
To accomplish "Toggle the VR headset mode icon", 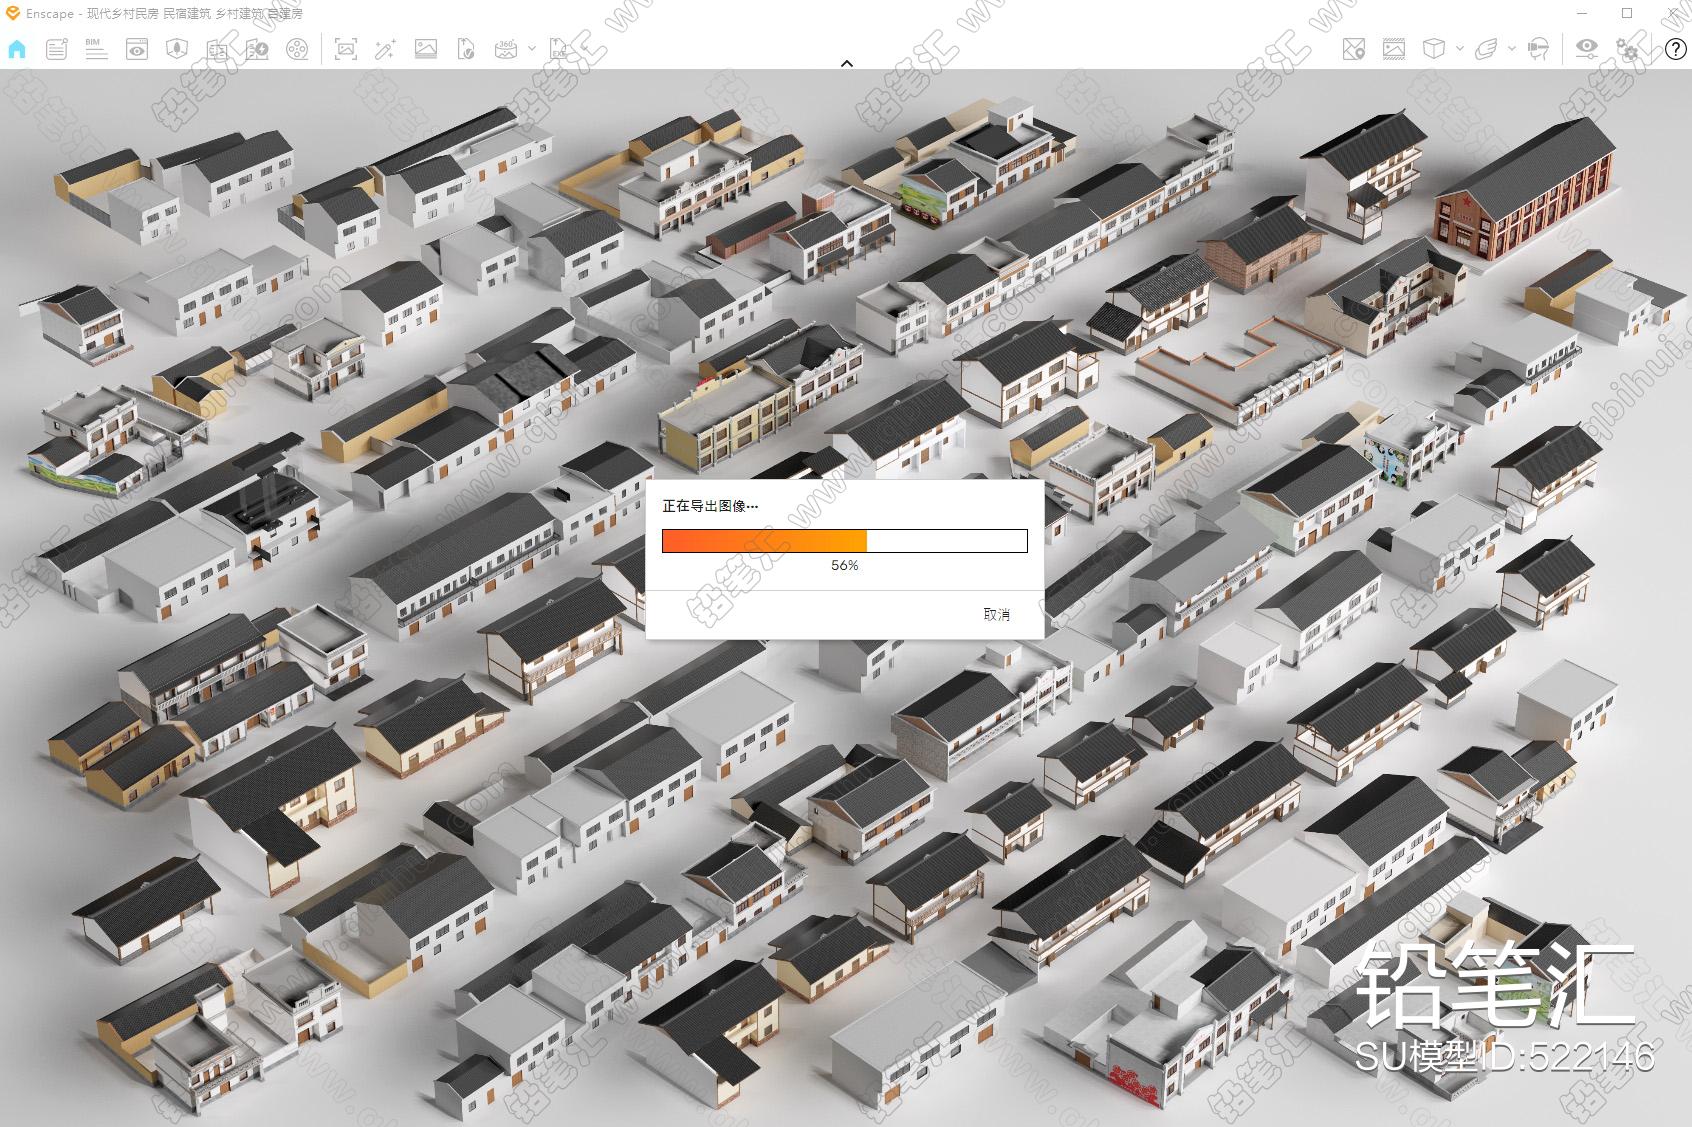I will point(1539,48).
